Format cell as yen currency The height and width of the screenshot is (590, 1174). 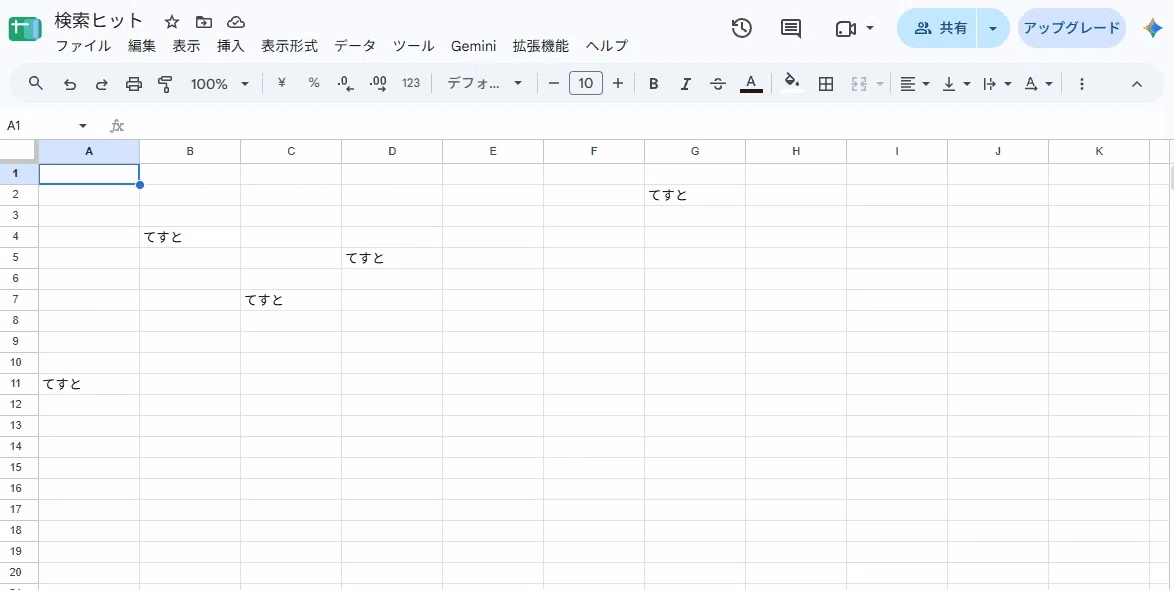[x=282, y=83]
